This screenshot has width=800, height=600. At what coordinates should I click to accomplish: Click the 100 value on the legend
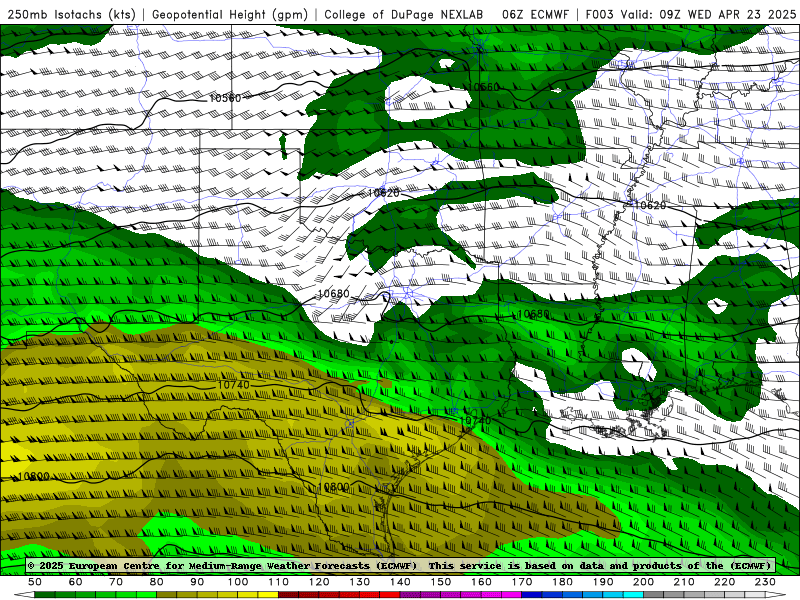(x=238, y=582)
